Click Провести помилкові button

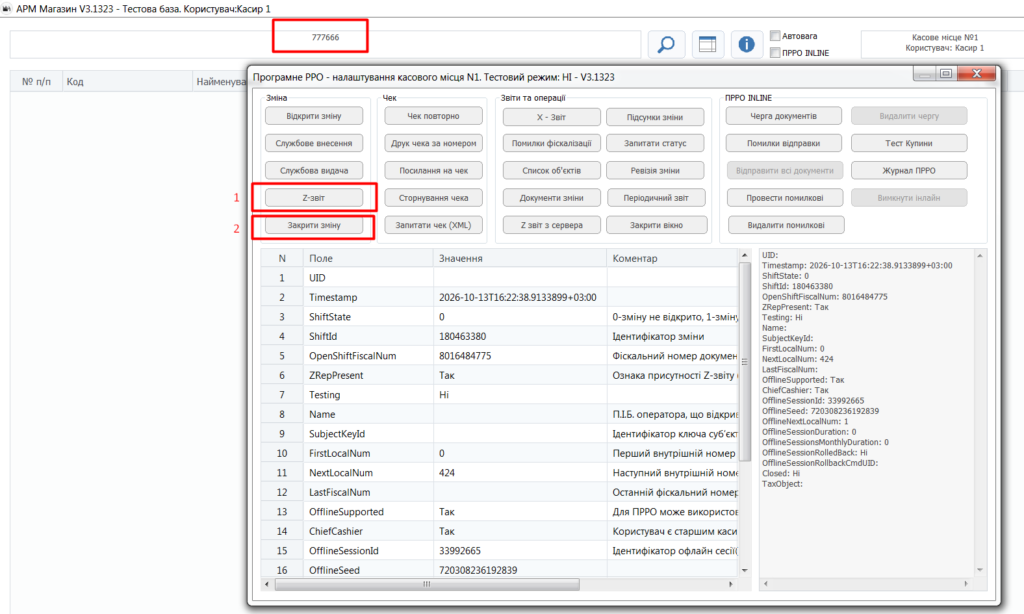[785, 198]
